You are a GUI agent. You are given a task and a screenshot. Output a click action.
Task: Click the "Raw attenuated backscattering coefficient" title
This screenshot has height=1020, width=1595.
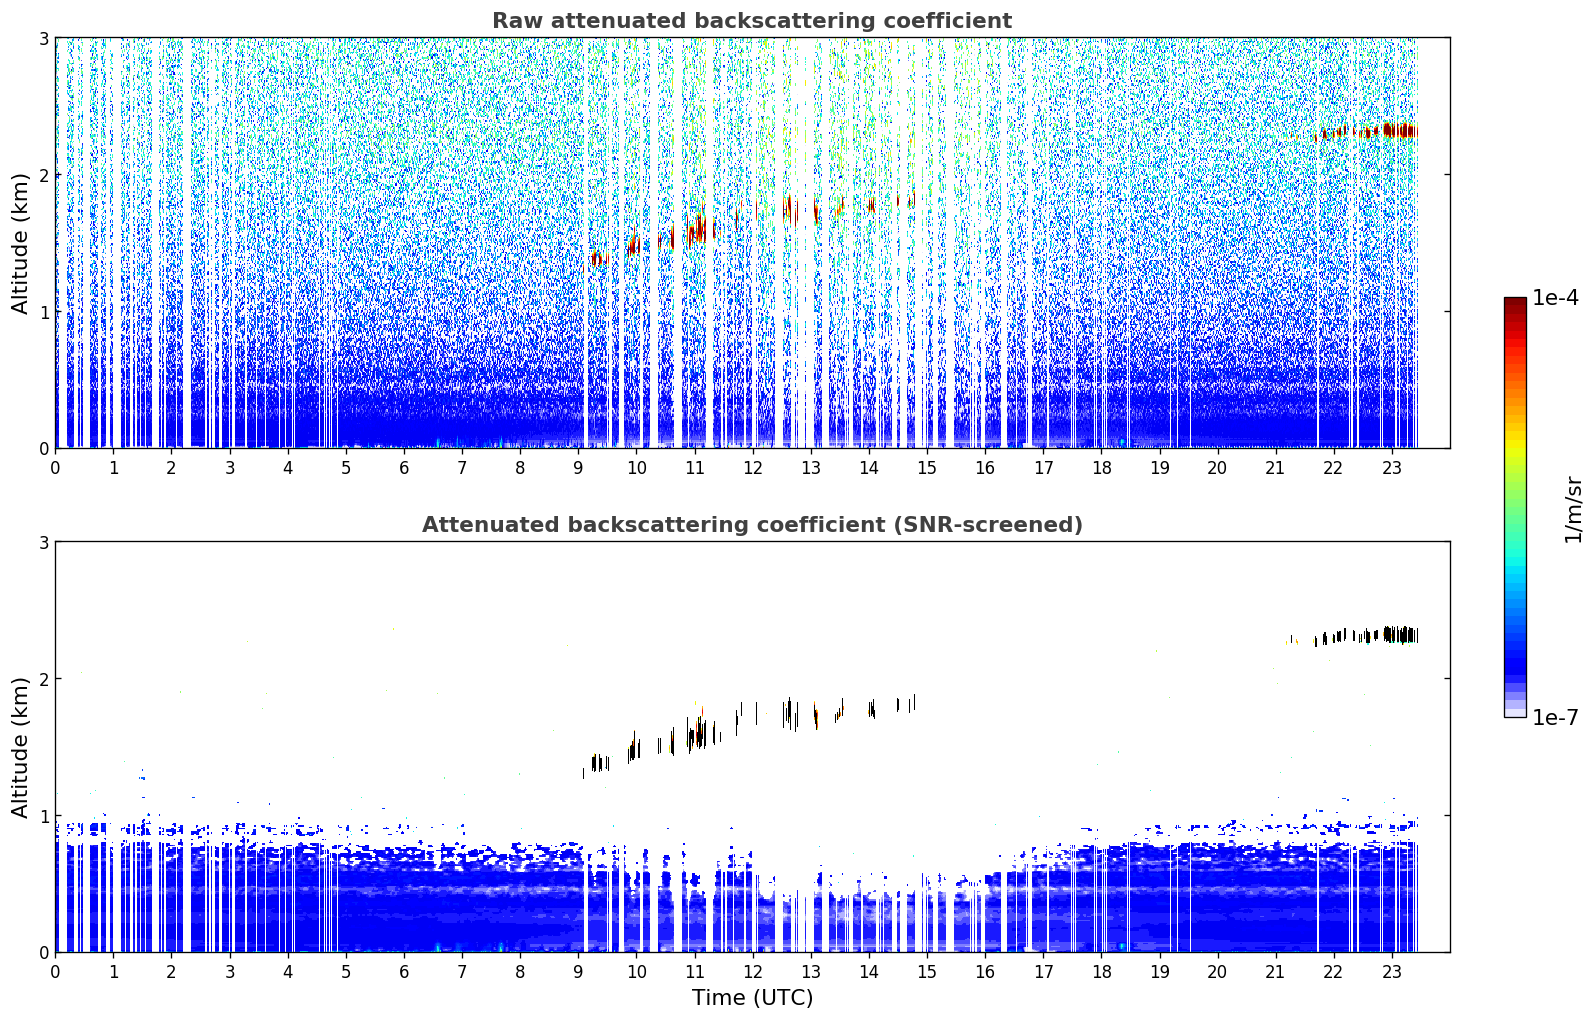click(751, 21)
